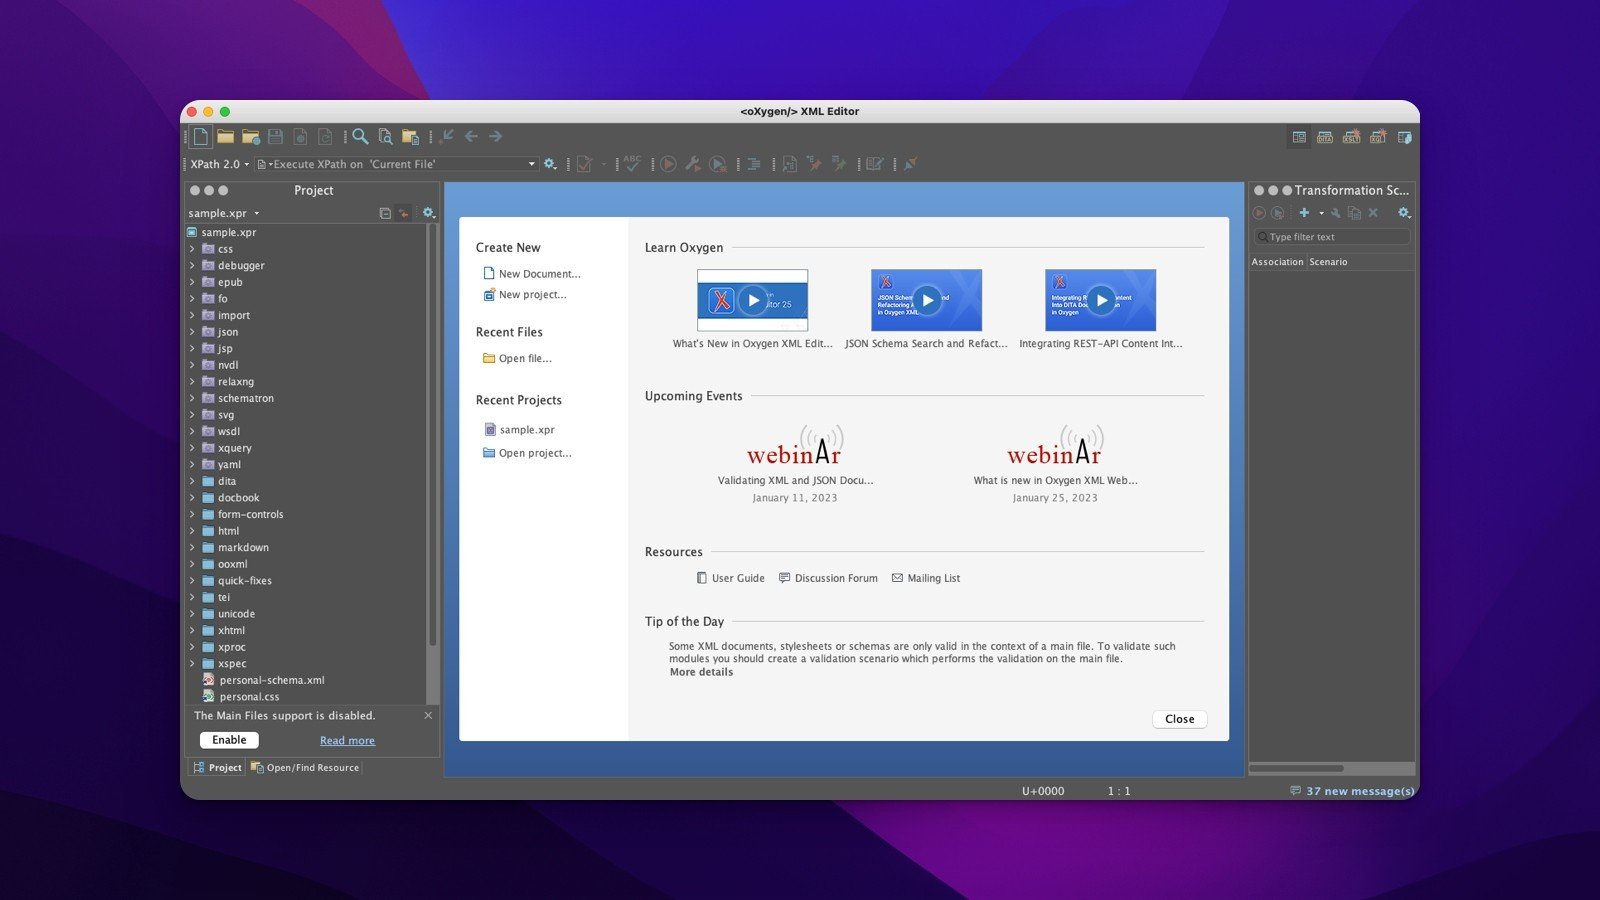Click the Read more link
Viewport: 1600px width, 900px height.
coord(347,741)
